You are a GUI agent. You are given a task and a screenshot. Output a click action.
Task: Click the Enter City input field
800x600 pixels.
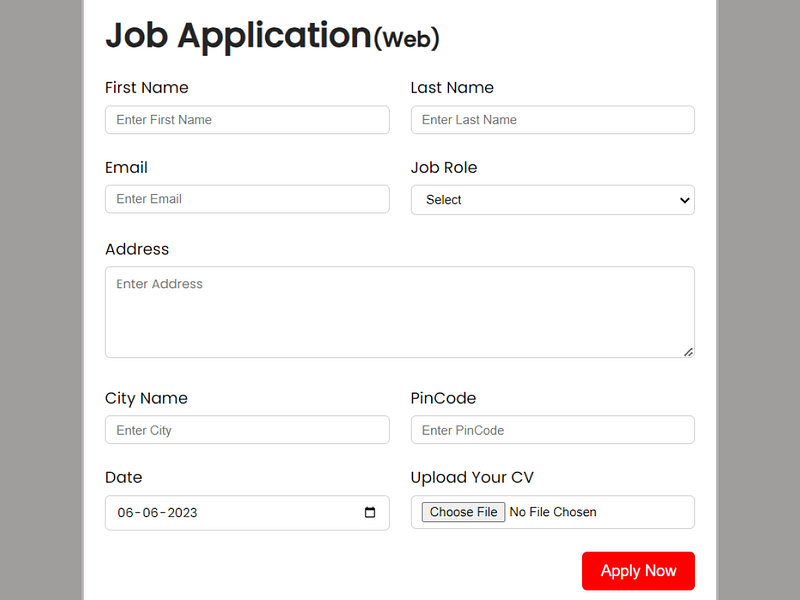click(247, 429)
